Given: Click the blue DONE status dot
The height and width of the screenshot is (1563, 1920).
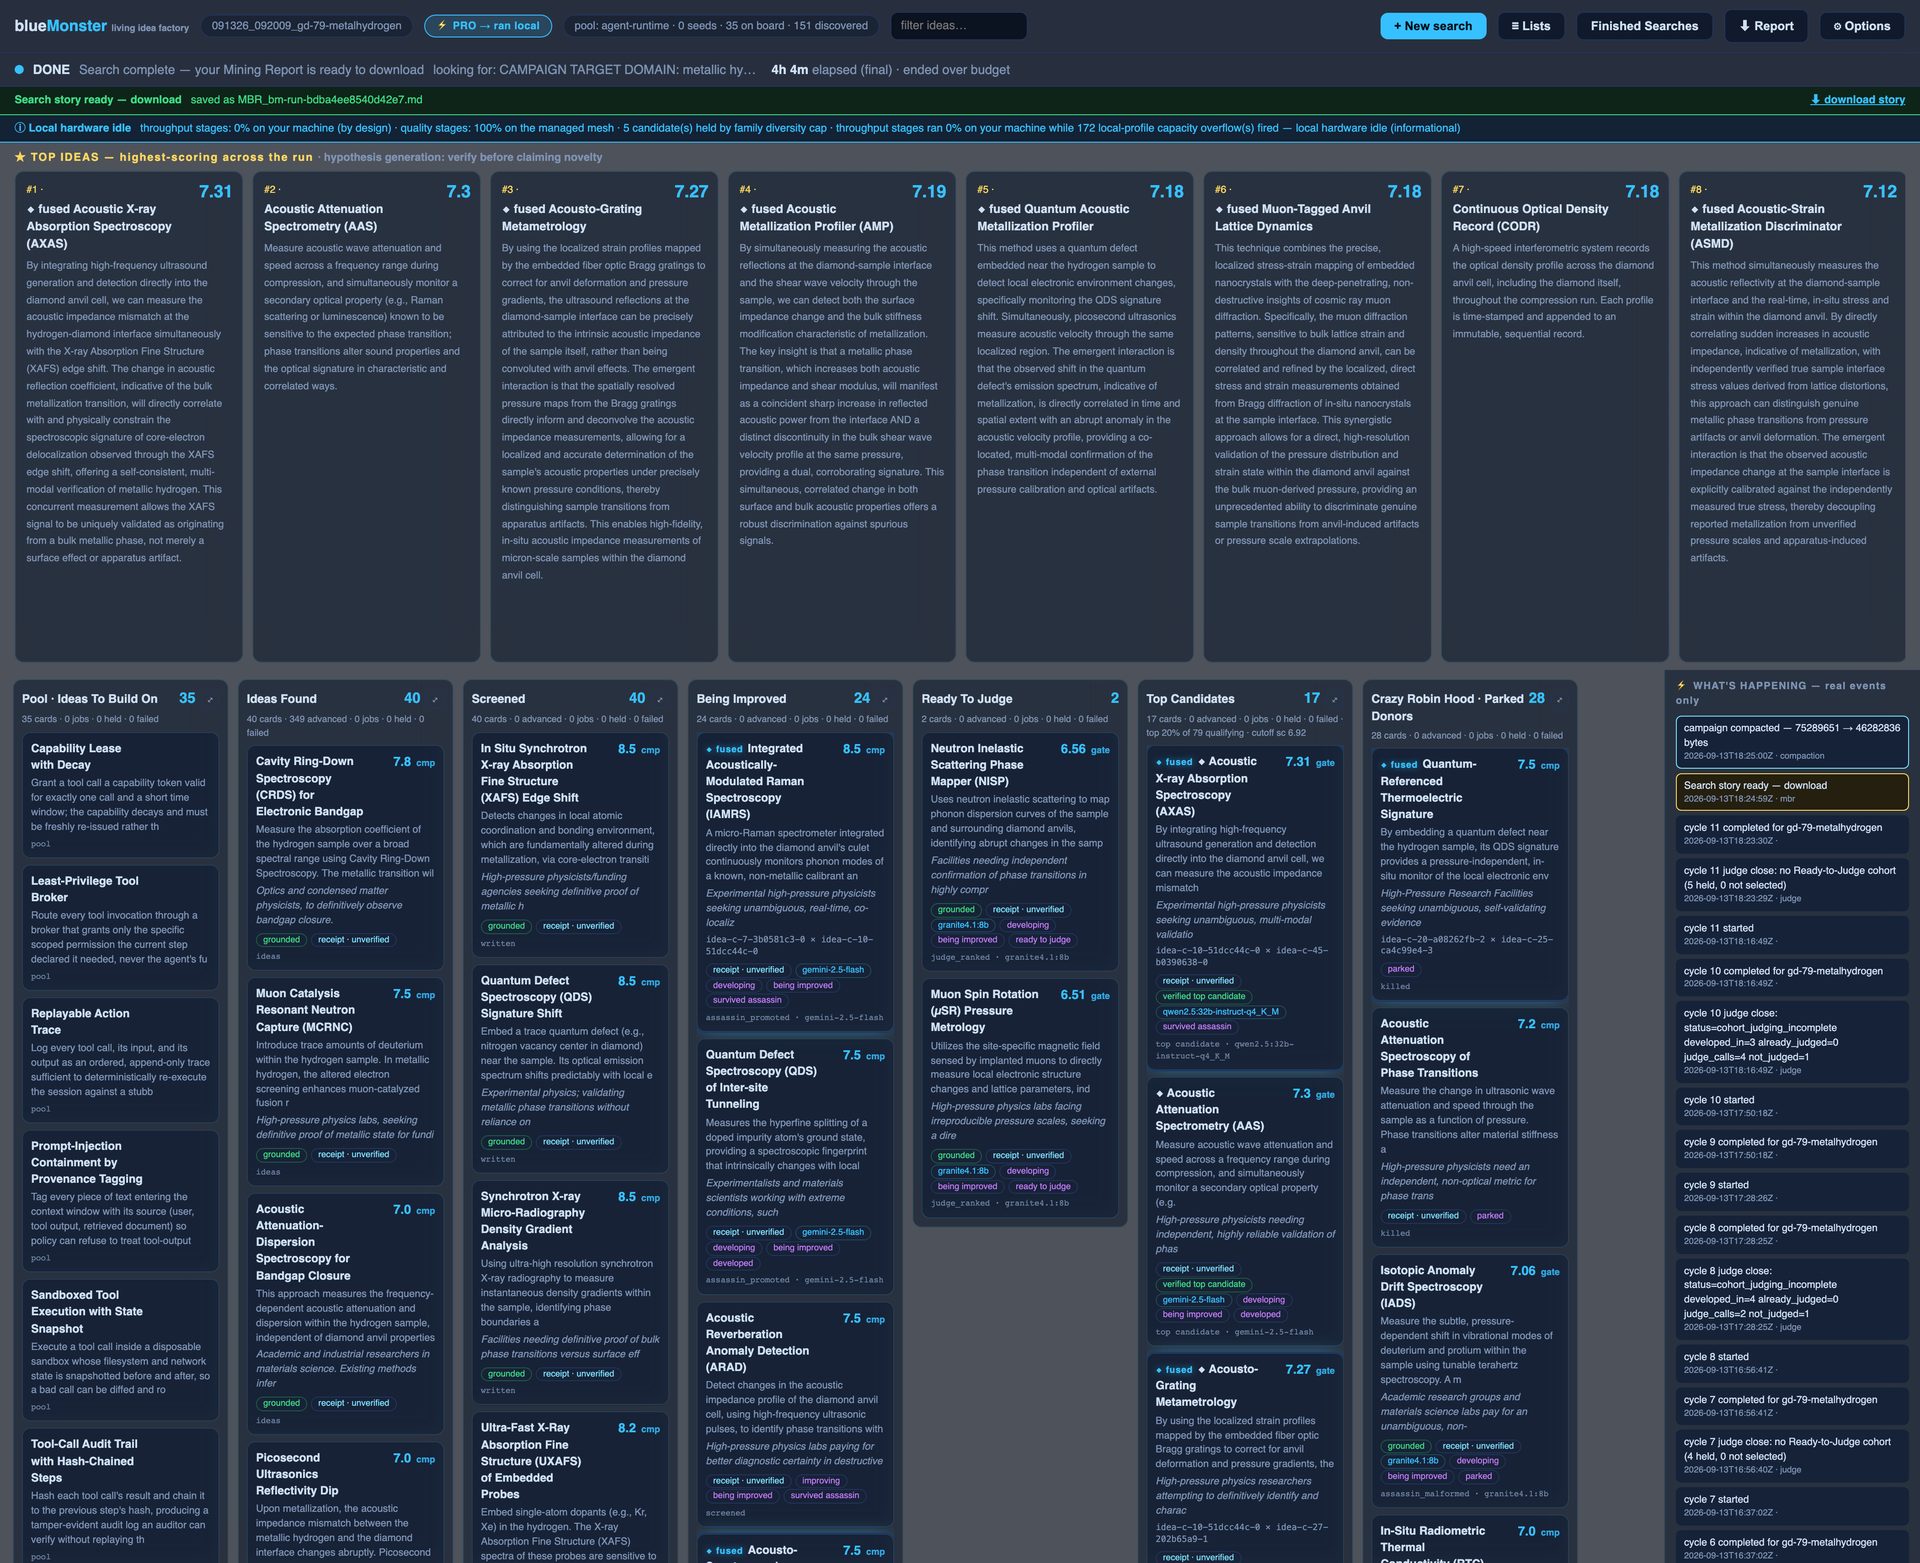Looking at the screenshot, I should click(x=19, y=70).
